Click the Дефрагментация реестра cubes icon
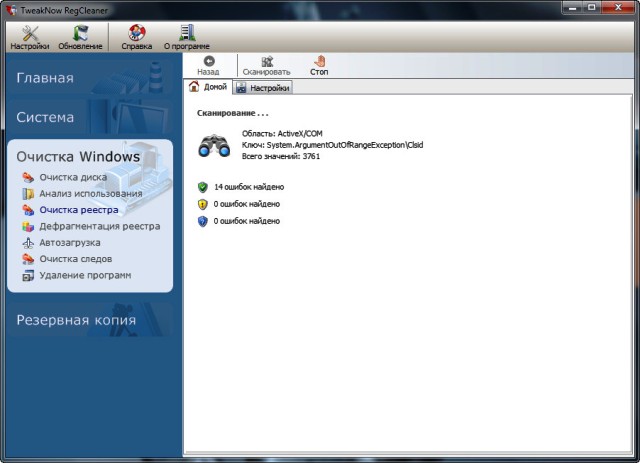 click(28, 226)
